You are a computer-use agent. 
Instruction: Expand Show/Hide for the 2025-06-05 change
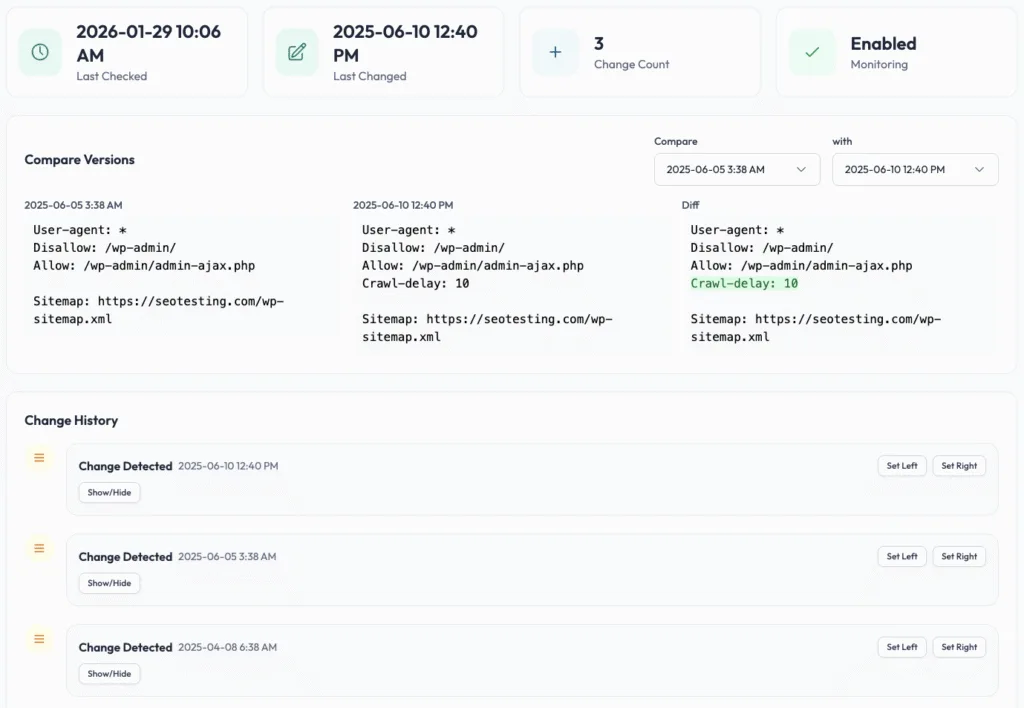[109, 583]
